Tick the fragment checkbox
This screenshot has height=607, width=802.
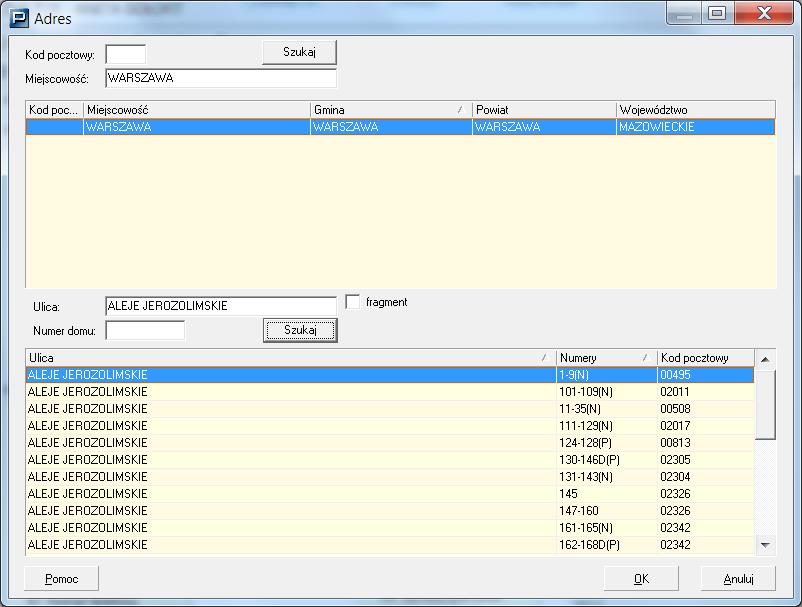tap(352, 302)
